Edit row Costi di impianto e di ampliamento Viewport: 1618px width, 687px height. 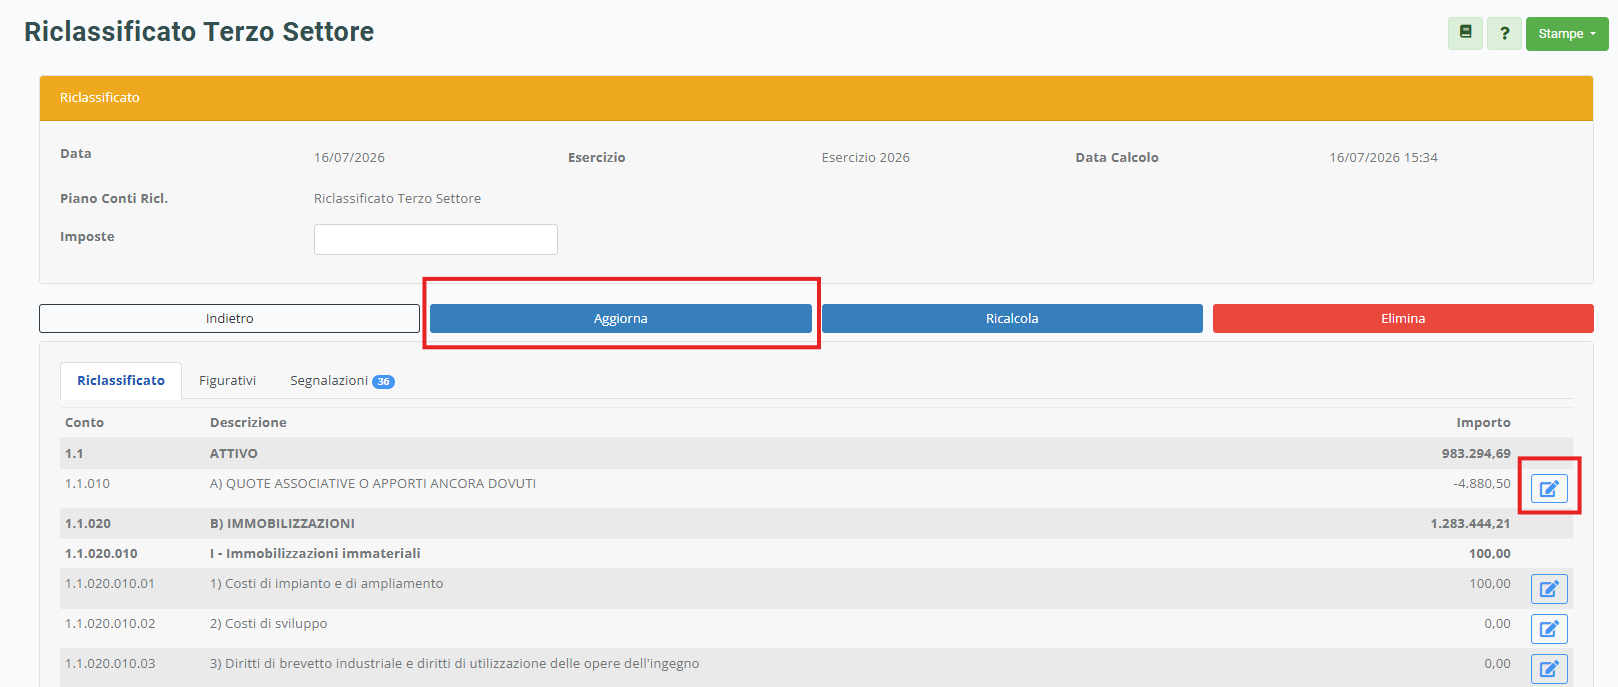(1549, 589)
